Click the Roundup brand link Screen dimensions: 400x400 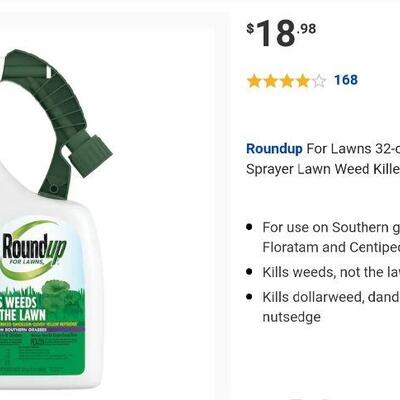coord(274,149)
